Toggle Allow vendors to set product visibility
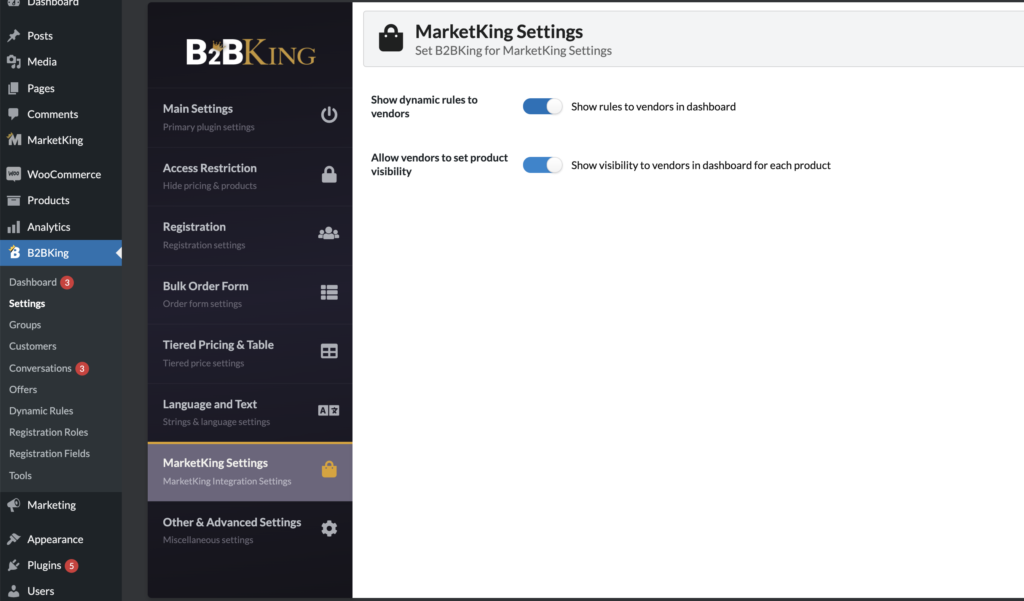 (x=542, y=165)
